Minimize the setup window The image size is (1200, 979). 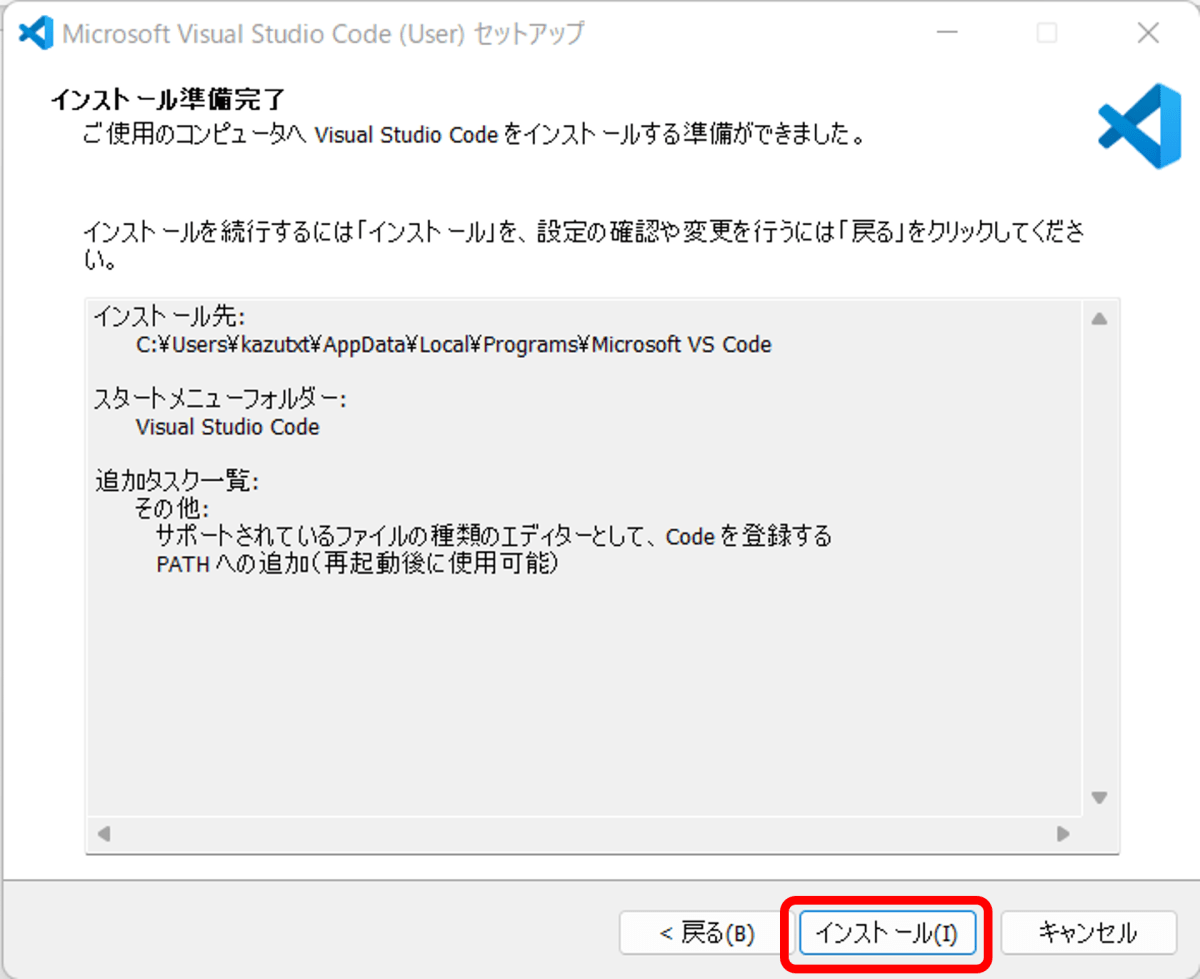[947, 34]
